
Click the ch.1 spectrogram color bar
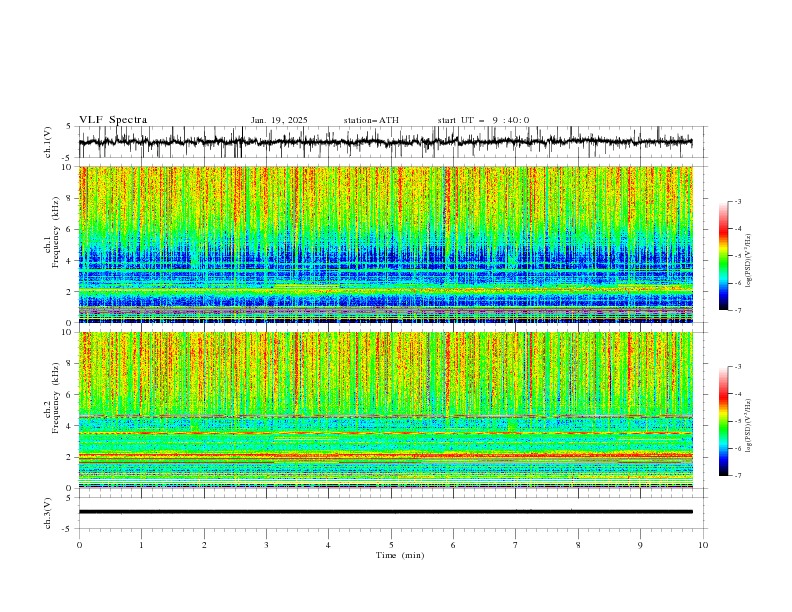(723, 256)
